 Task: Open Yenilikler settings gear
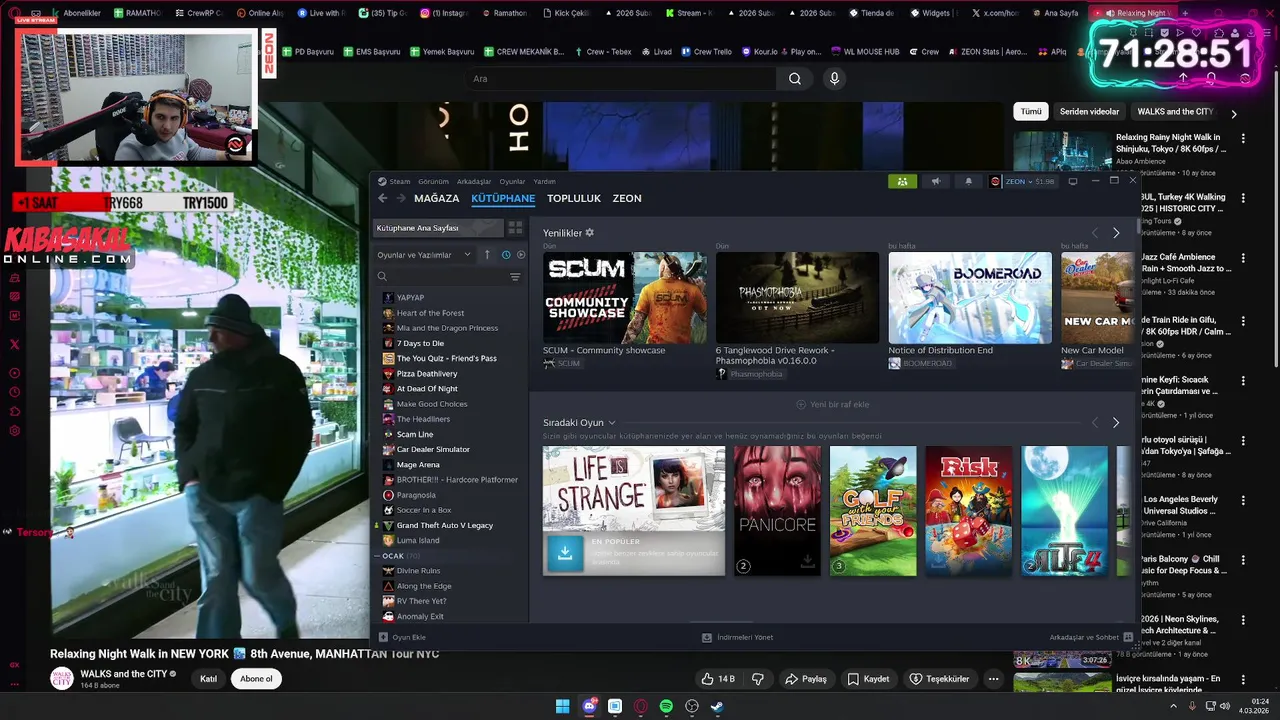click(x=590, y=232)
